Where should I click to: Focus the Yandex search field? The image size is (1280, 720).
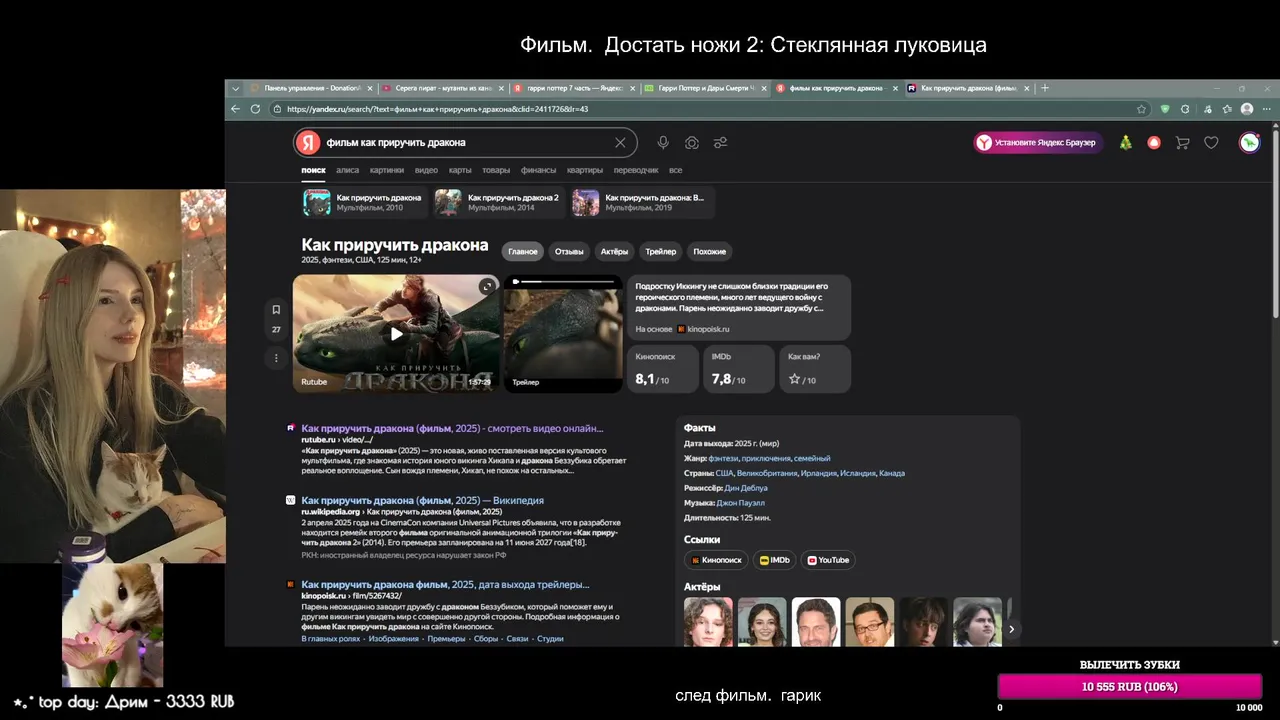467,143
